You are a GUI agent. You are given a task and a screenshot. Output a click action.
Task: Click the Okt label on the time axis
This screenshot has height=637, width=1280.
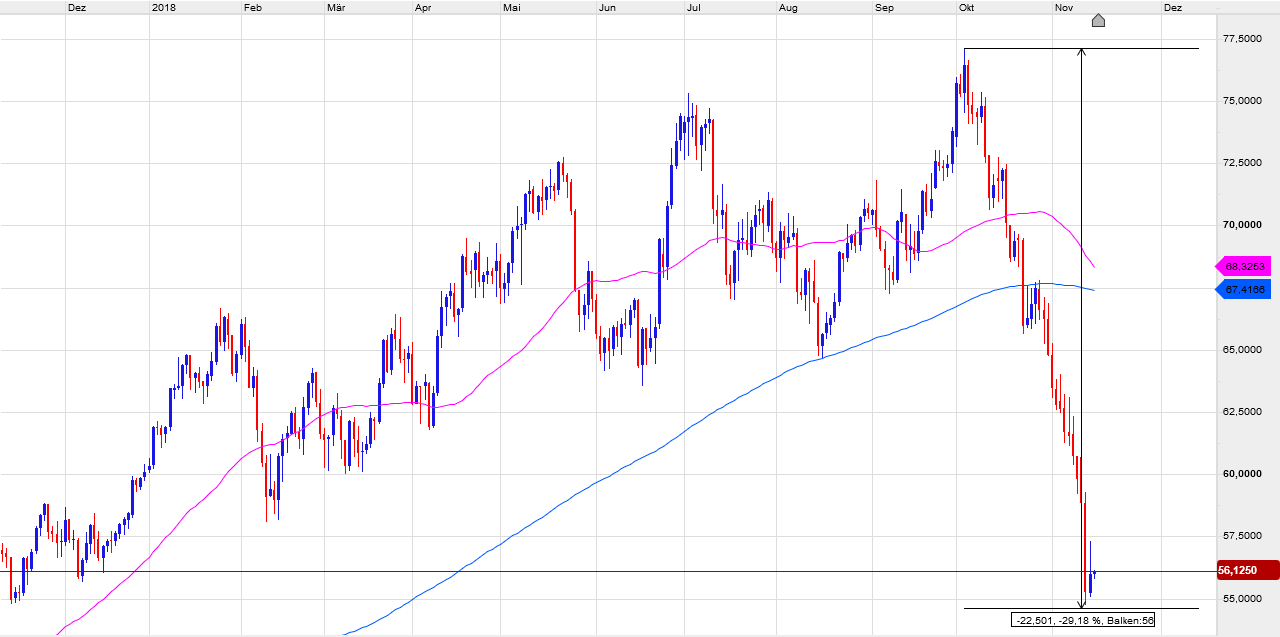[967, 7]
